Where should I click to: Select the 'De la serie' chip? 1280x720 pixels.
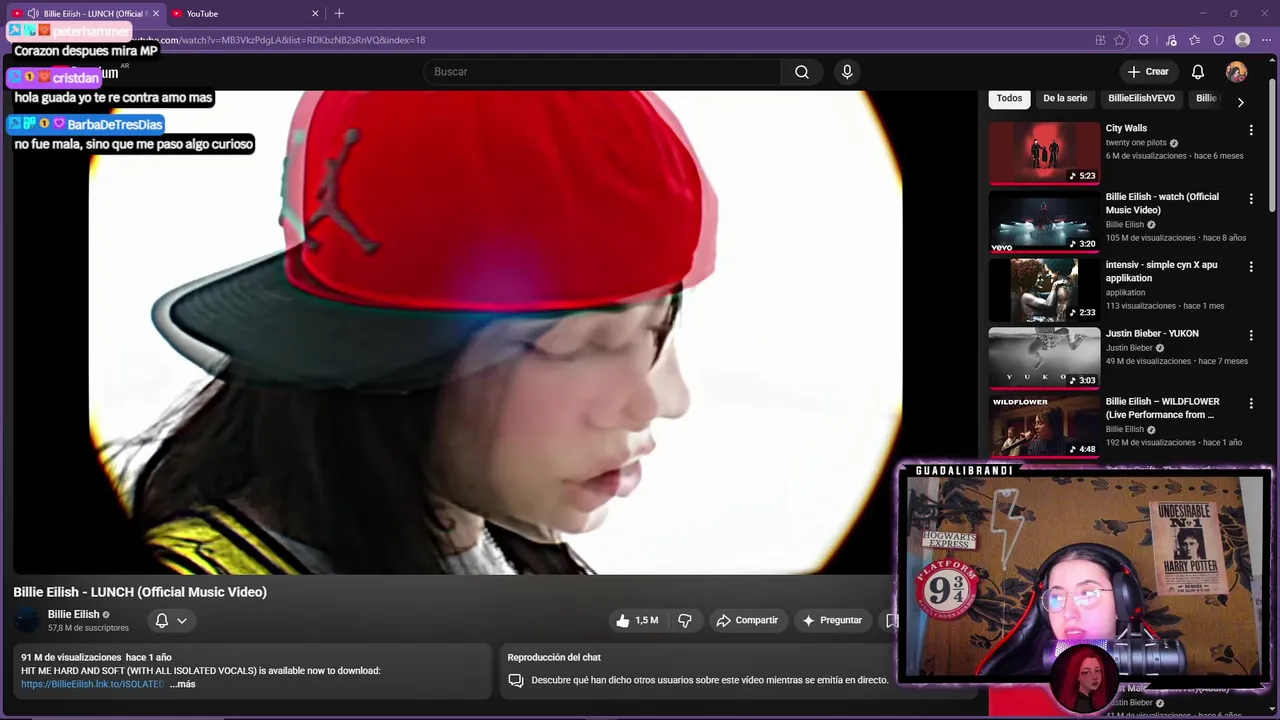pyautogui.click(x=1065, y=98)
